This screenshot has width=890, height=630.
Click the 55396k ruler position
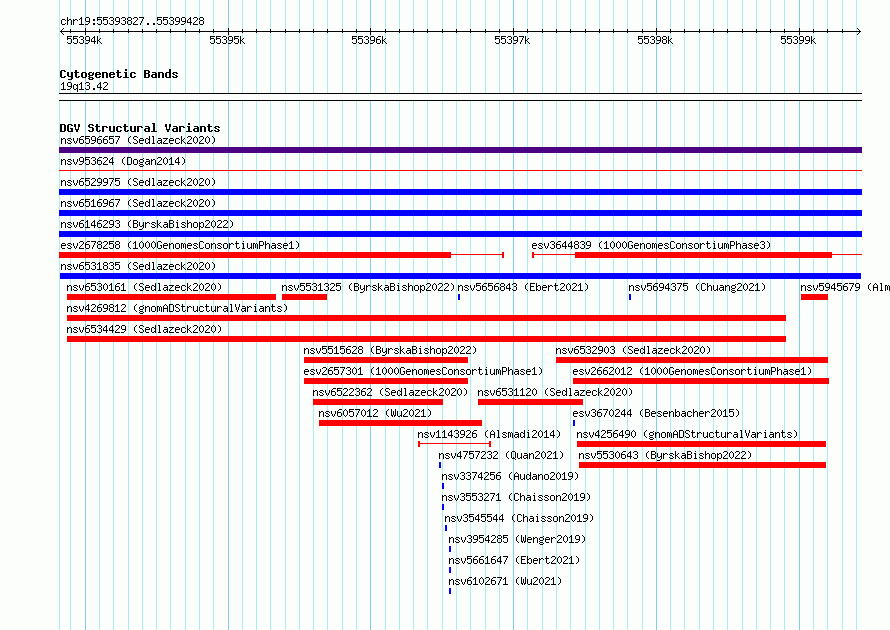click(369, 40)
